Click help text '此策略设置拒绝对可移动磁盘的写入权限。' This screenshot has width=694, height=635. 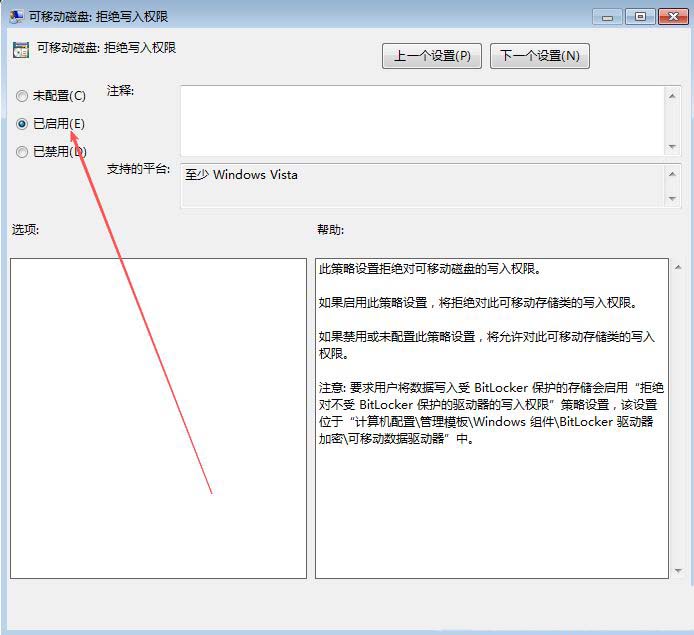(430, 269)
